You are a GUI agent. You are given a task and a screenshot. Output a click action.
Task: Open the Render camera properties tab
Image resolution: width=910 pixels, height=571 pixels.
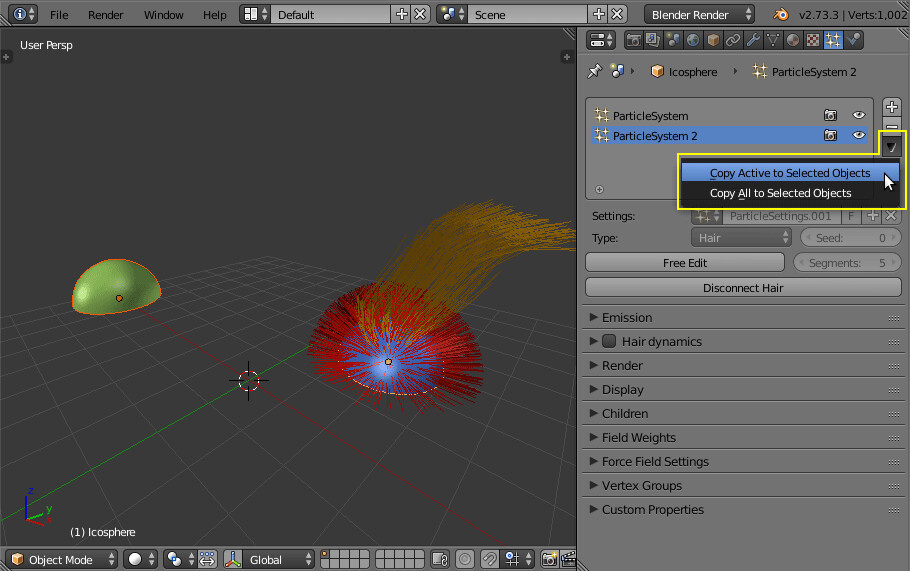point(633,40)
